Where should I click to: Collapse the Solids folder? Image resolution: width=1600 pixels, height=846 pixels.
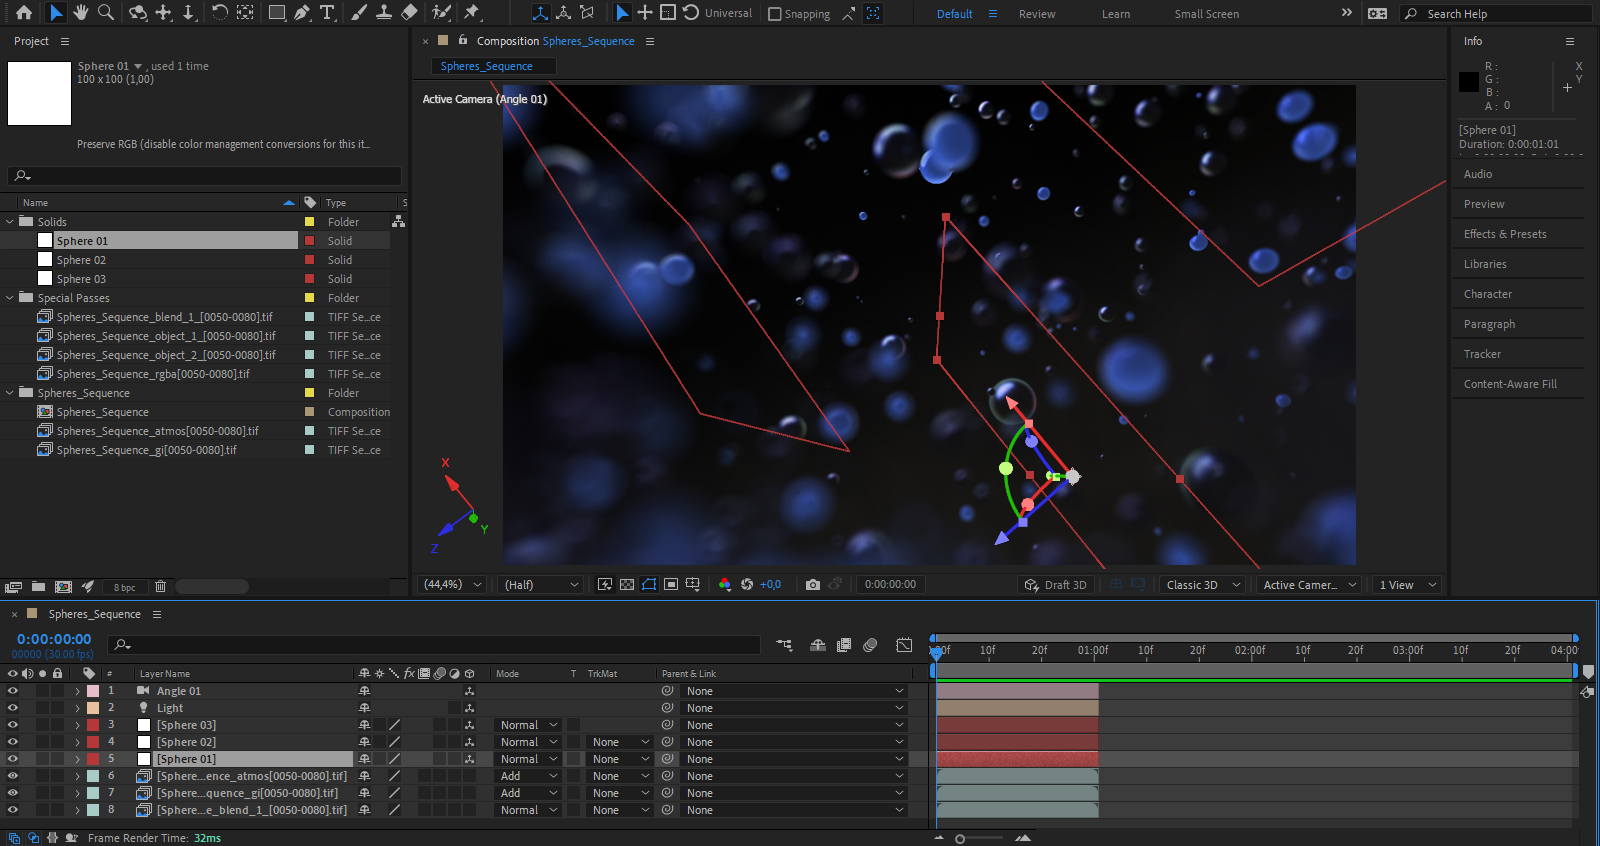click(x=10, y=222)
